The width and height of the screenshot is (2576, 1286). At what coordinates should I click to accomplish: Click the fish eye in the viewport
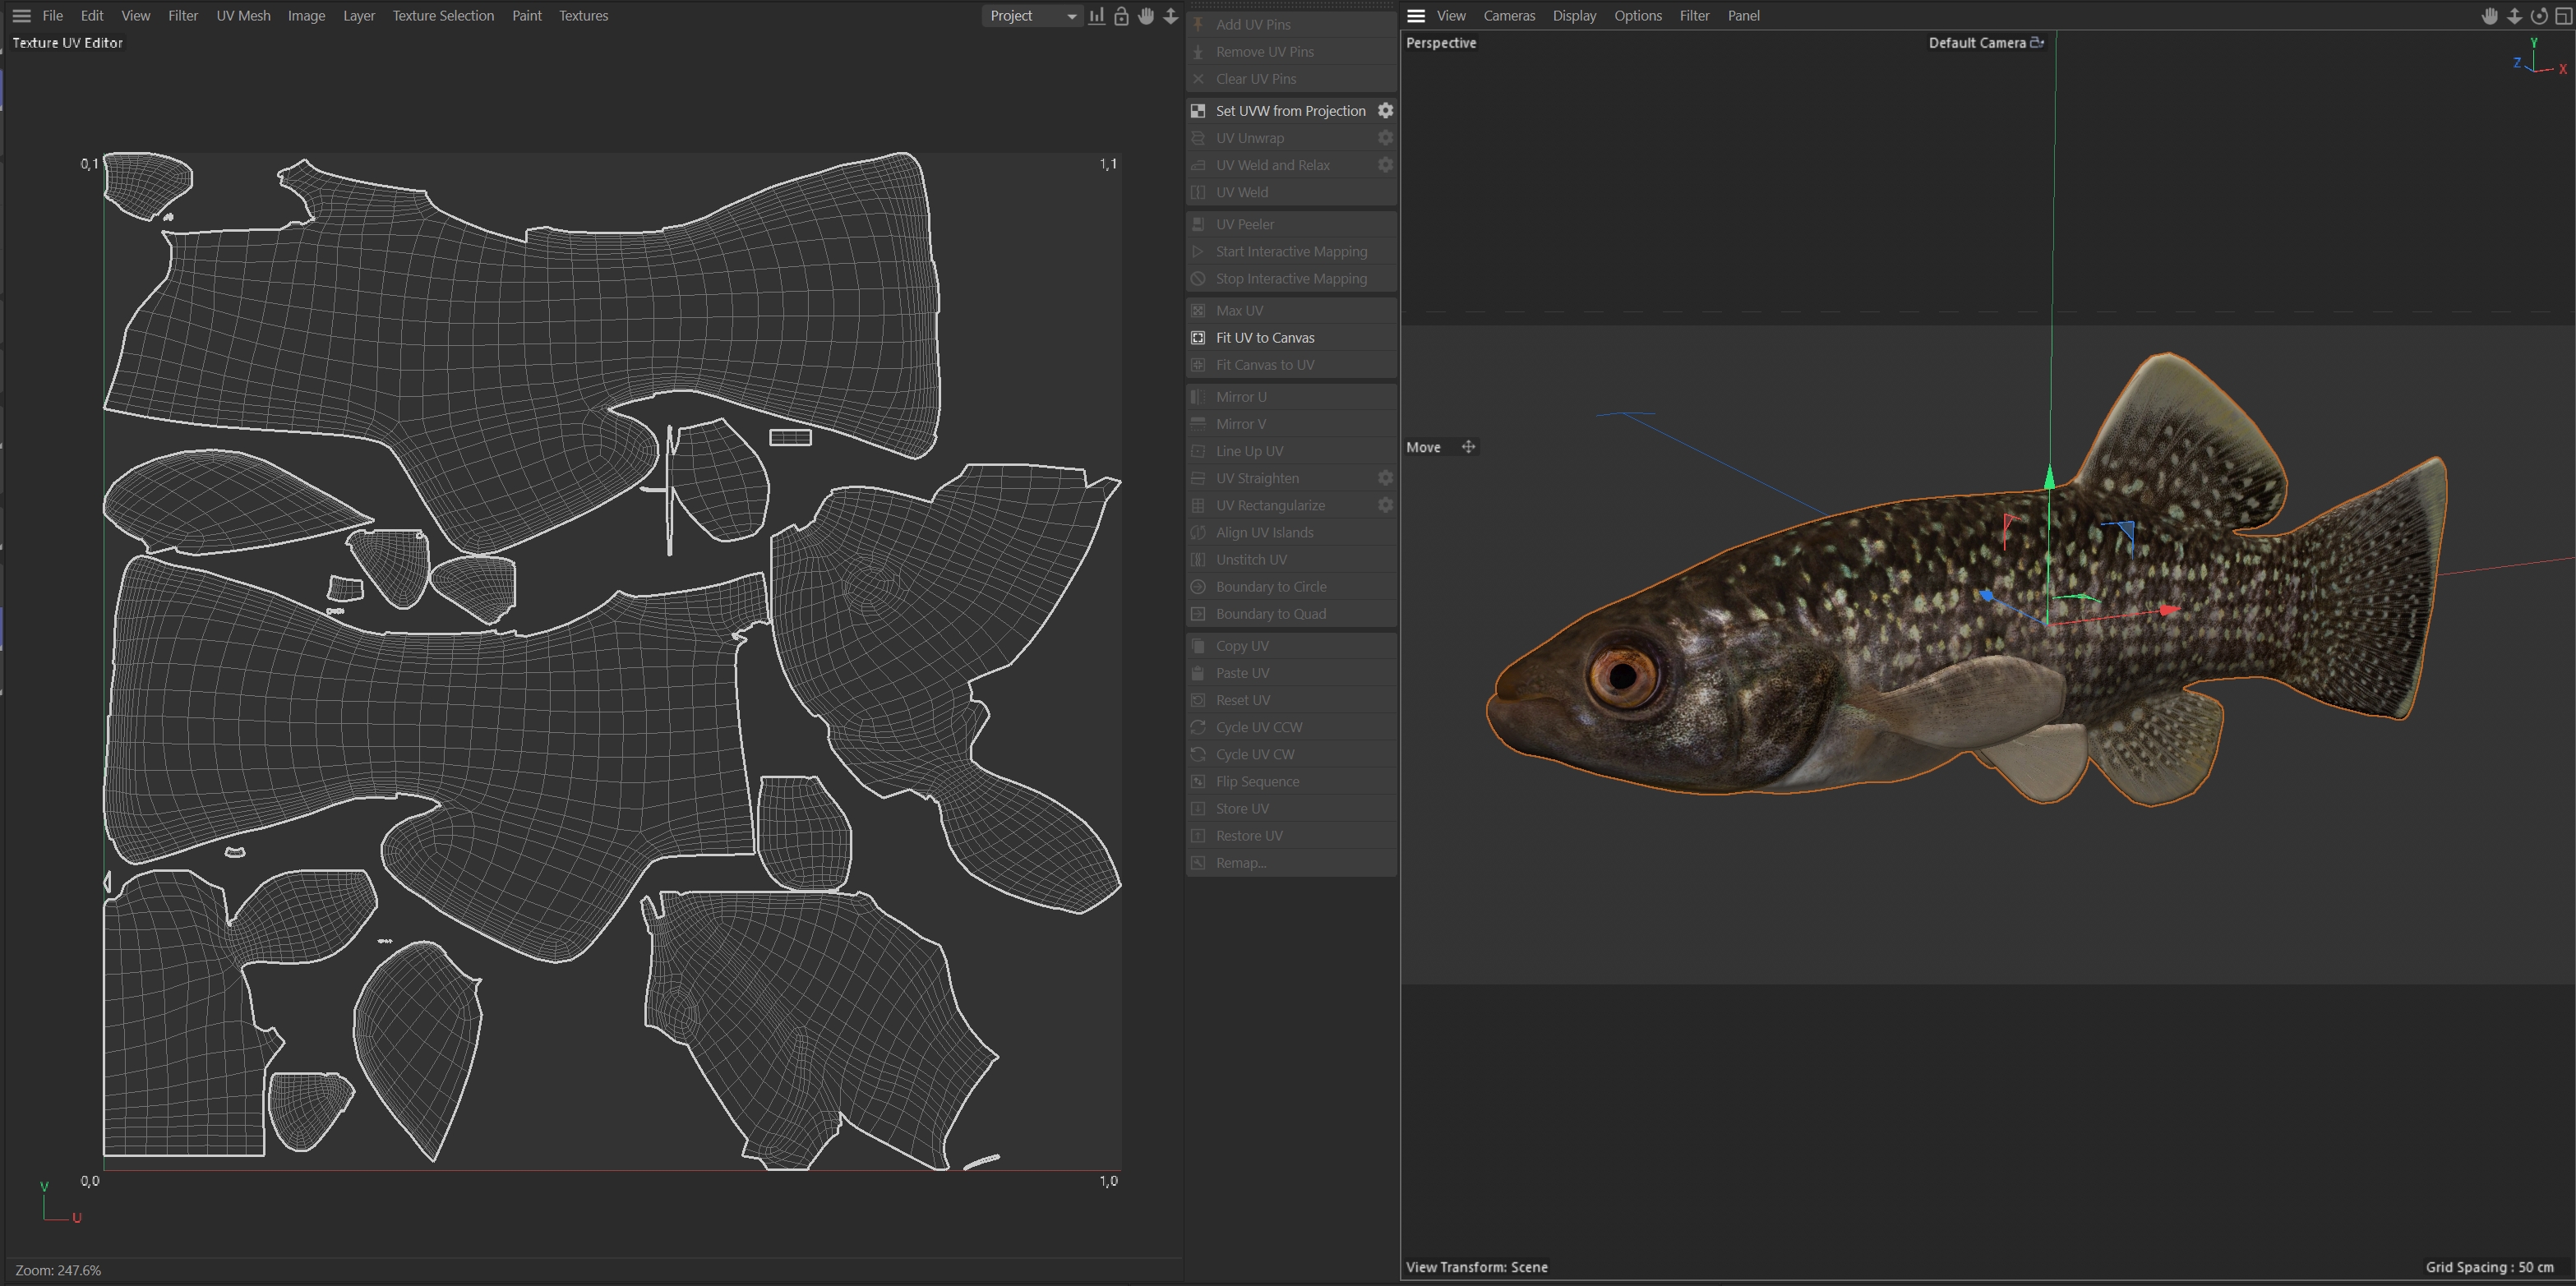(1622, 677)
